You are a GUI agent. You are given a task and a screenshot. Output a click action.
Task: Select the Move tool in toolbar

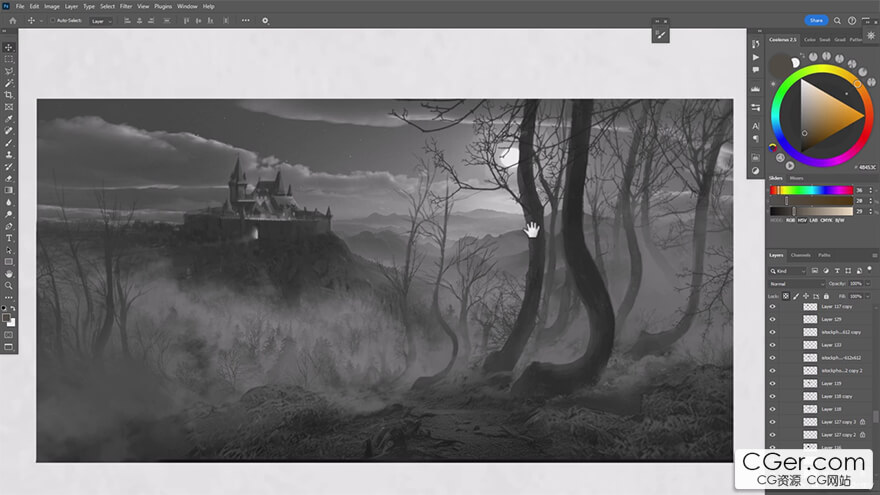8,48
